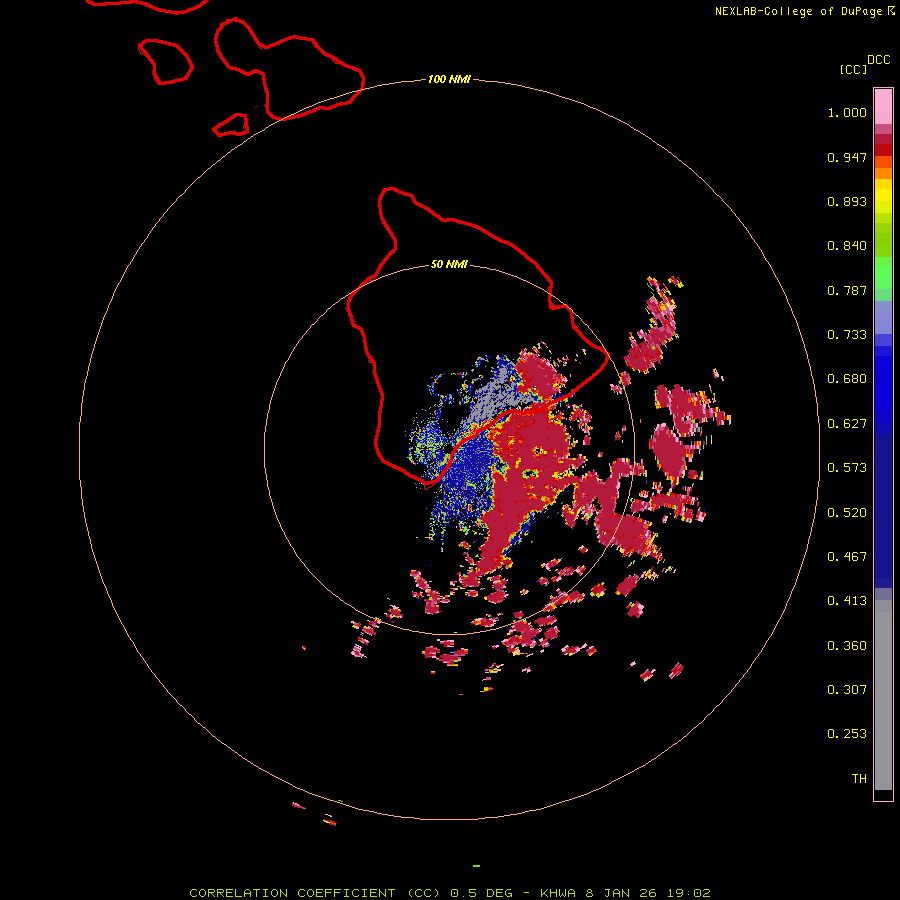Click the bright green segment of the color bar
The width and height of the screenshot is (900, 900).
click(x=883, y=273)
